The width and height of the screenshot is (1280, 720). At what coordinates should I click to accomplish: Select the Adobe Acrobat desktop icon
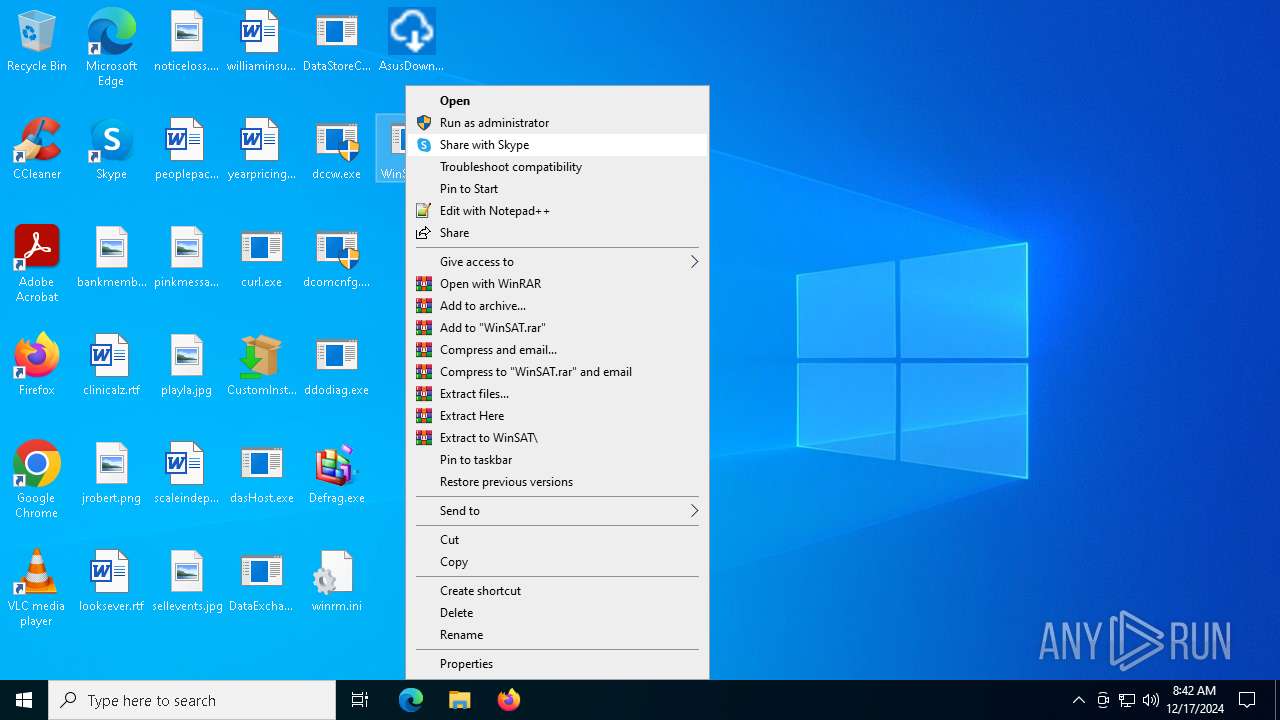(37, 264)
